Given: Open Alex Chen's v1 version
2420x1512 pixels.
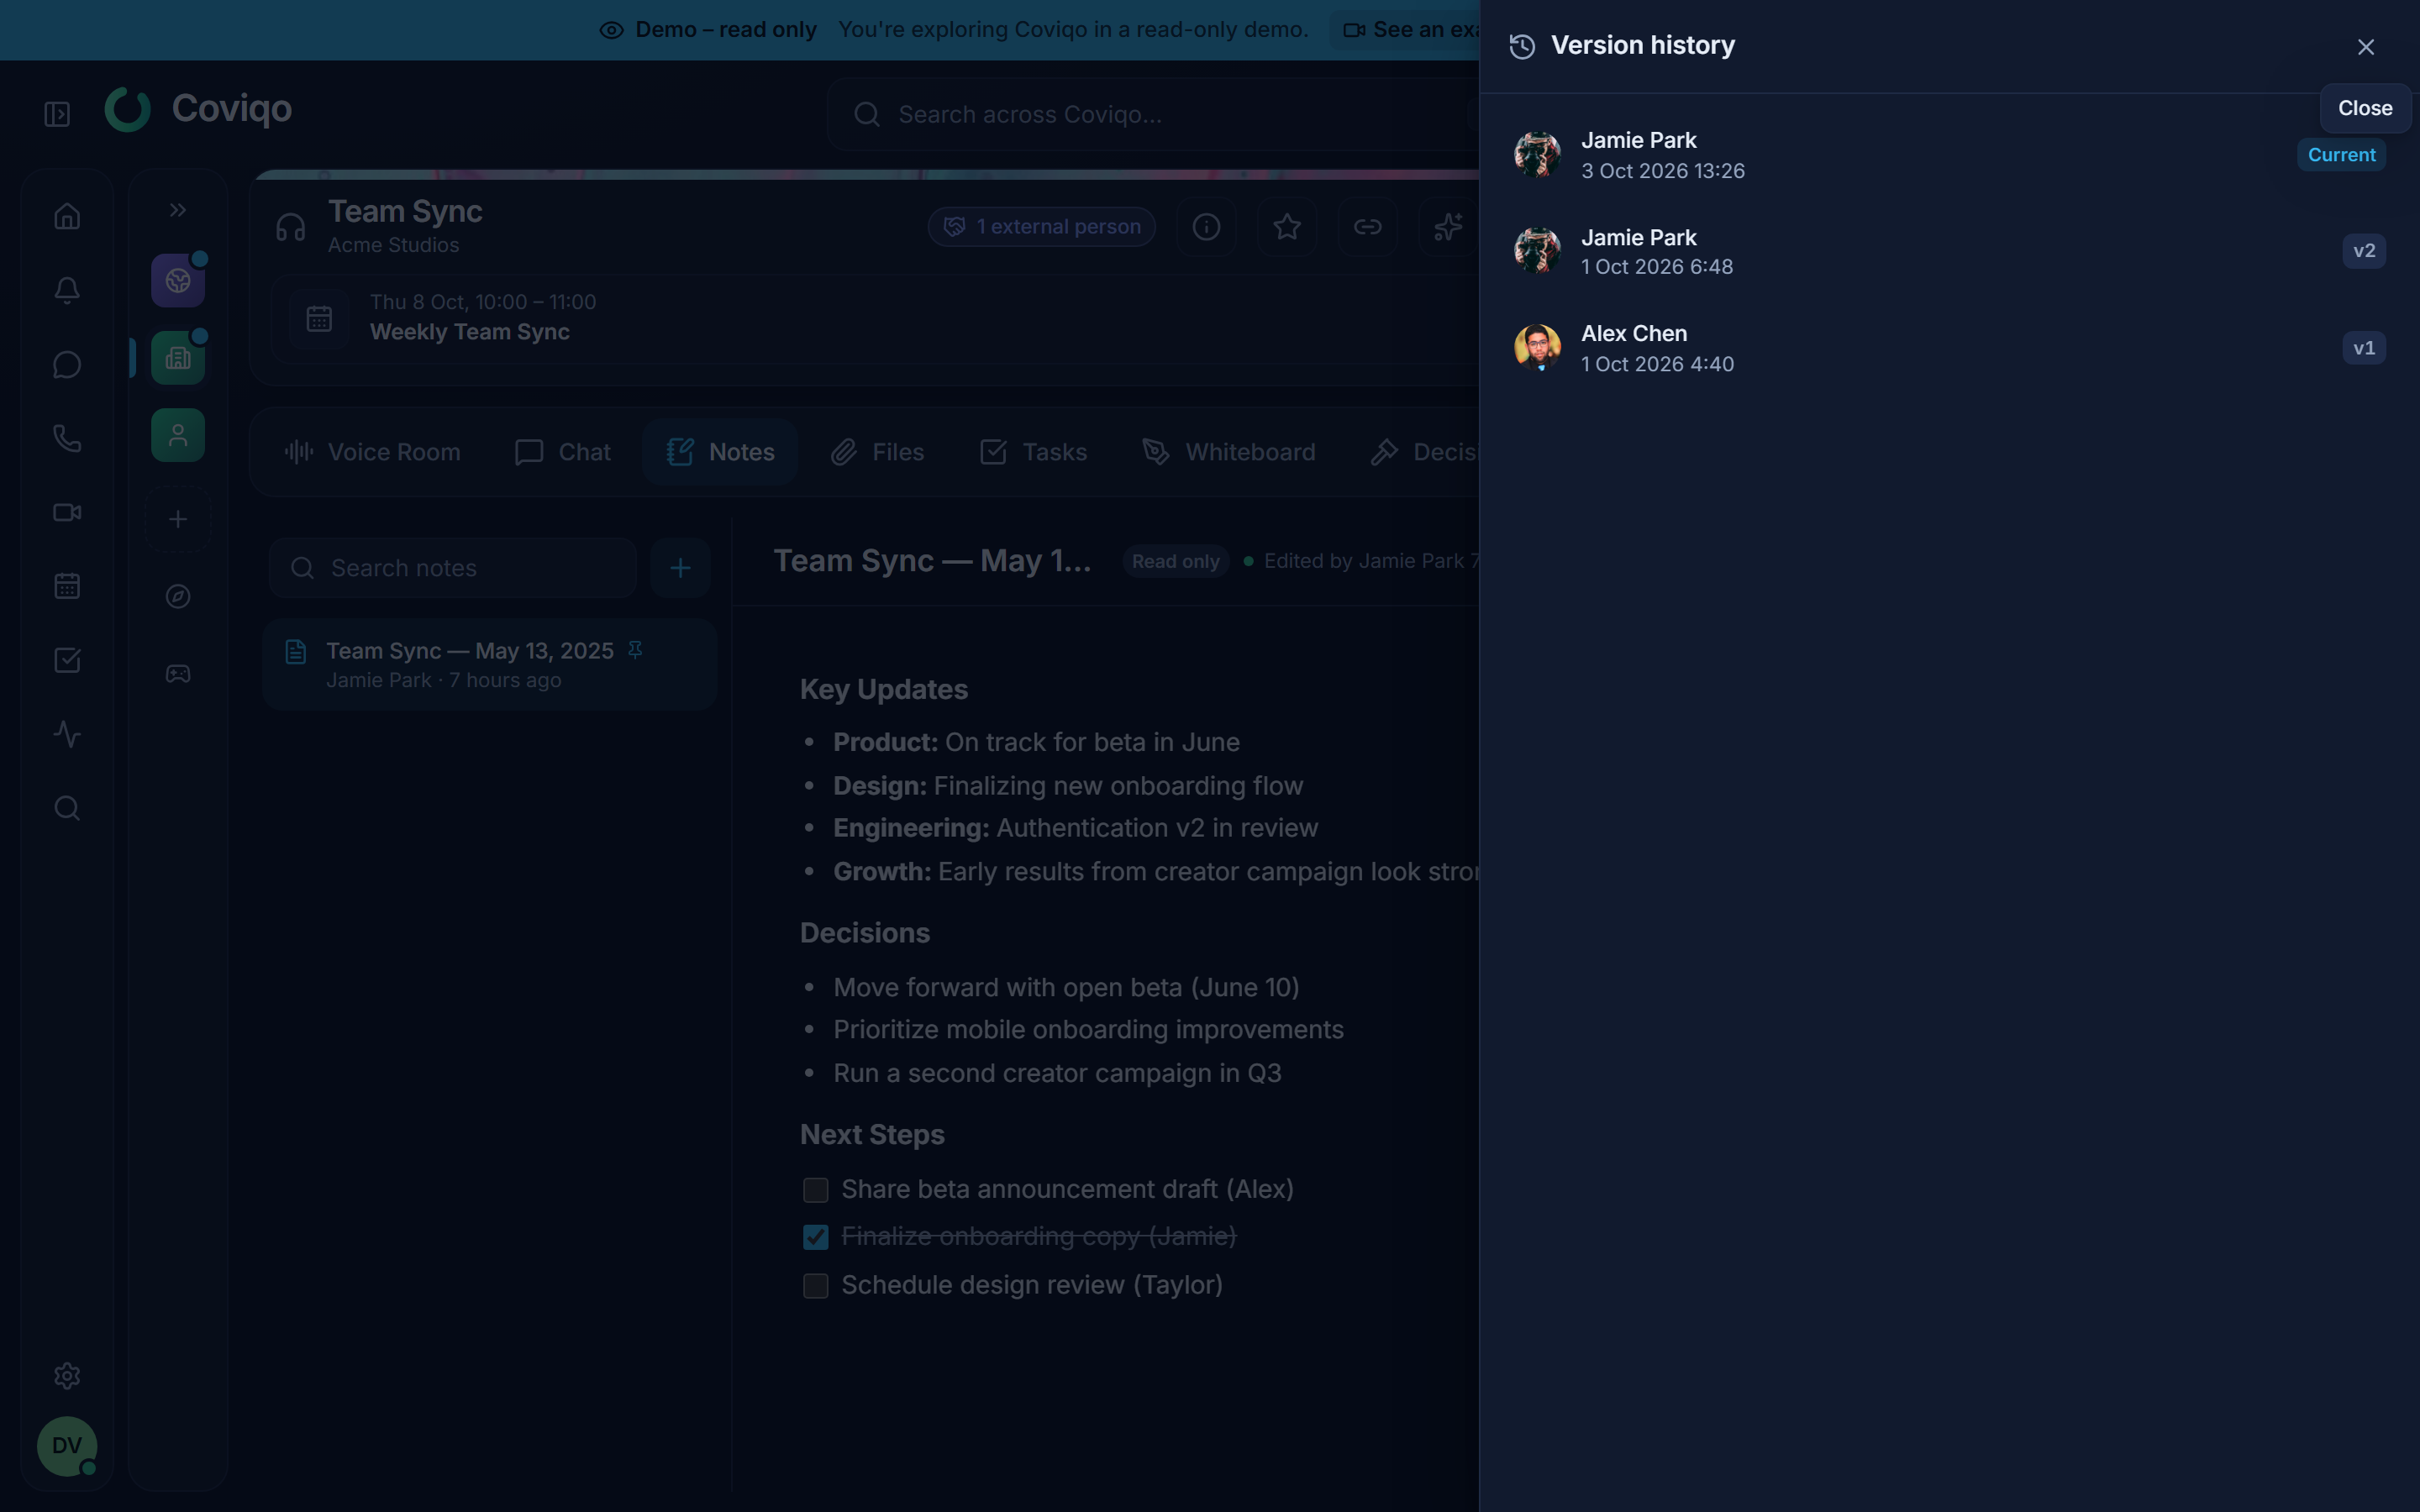Looking at the screenshot, I should click(x=1949, y=348).
